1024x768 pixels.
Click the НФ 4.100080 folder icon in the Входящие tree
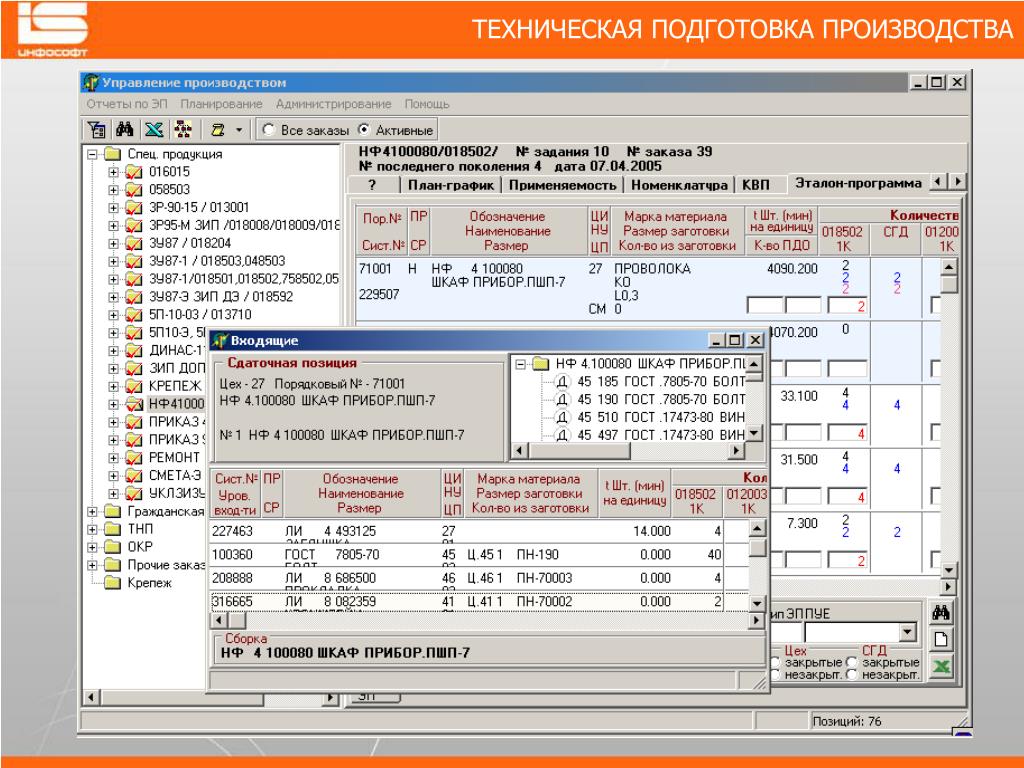tap(541, 364)
